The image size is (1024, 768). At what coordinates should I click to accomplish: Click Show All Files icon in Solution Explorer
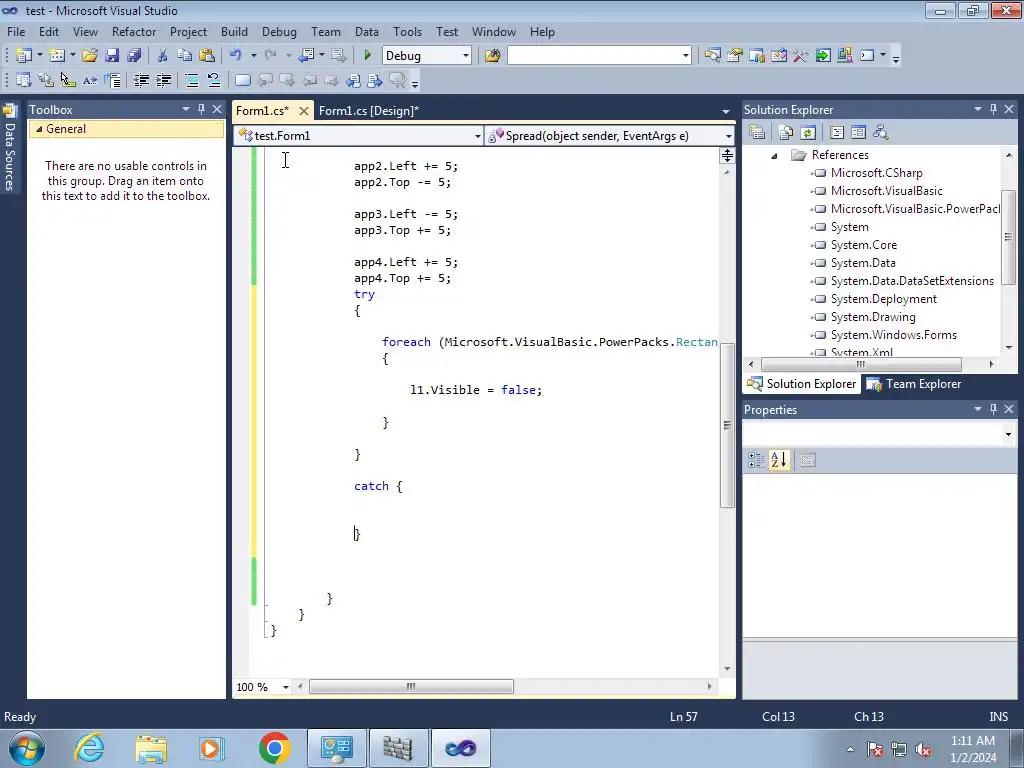coord(786,133)
